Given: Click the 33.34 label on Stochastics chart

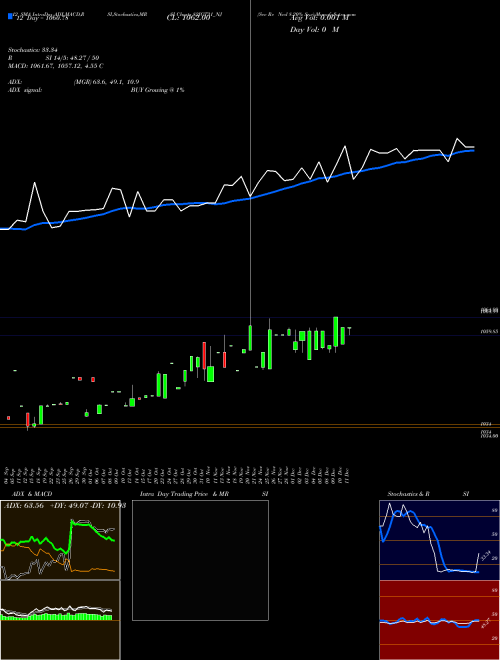Looking at the screenshot, I should point(486,556).
